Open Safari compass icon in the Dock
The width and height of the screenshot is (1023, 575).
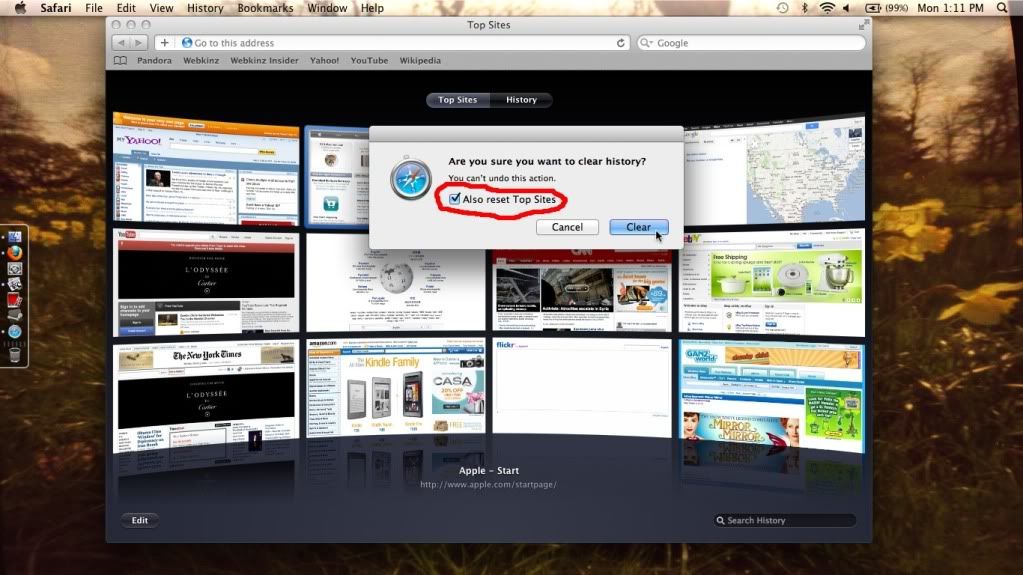[14, 332]
